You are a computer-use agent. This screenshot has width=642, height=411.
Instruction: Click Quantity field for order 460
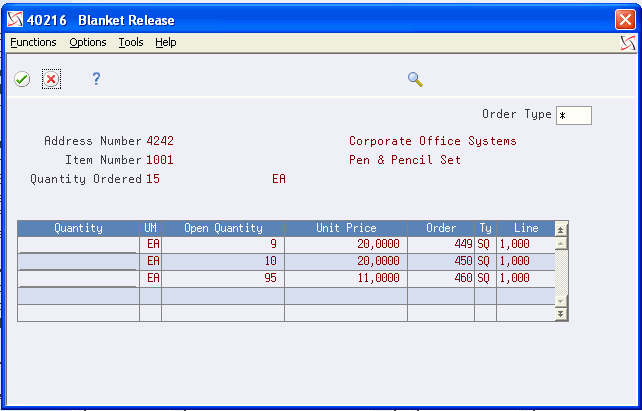[x=78, y=279]
